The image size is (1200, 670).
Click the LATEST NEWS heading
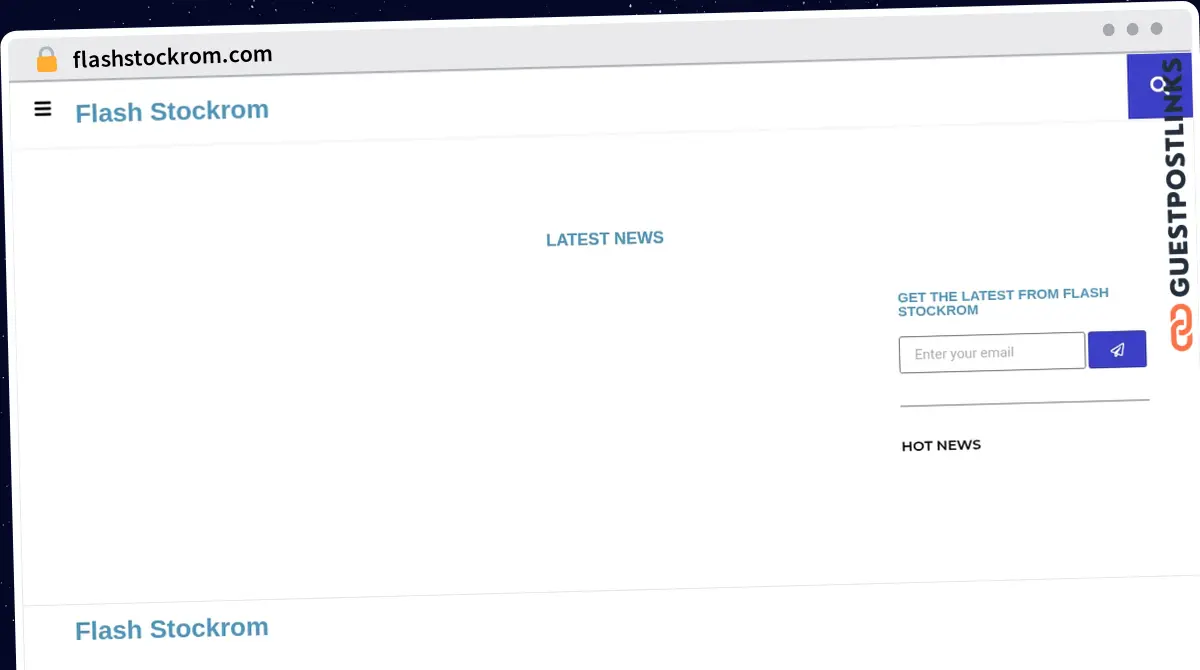tap(605, 239)
